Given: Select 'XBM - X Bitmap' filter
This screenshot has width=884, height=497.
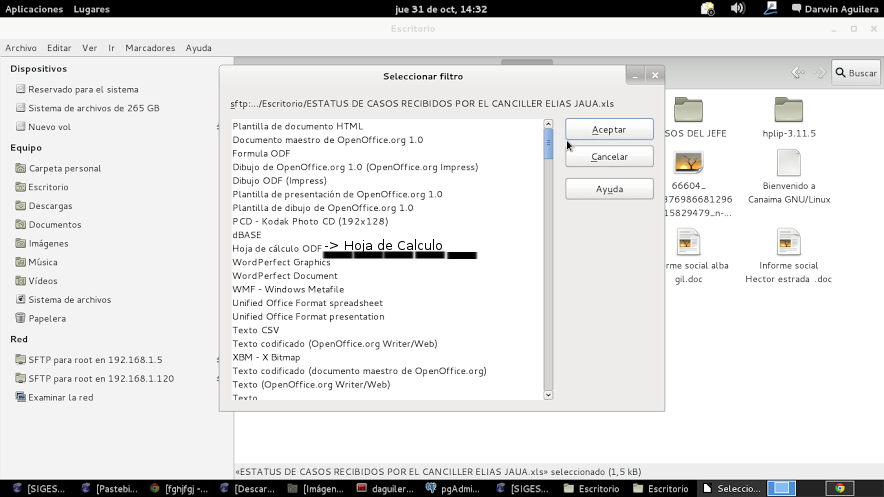Looking at the screenshot, I should pos(266,357).
